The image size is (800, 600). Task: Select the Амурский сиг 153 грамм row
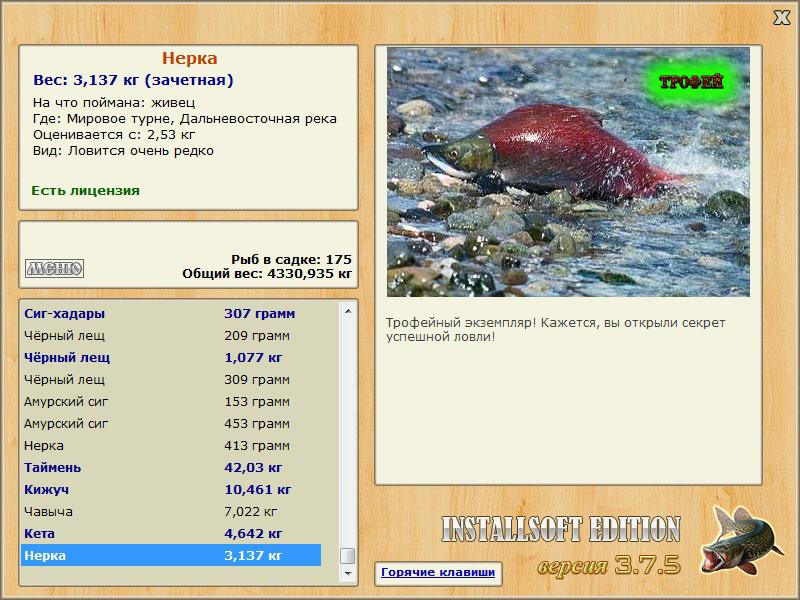pos(171,402)
